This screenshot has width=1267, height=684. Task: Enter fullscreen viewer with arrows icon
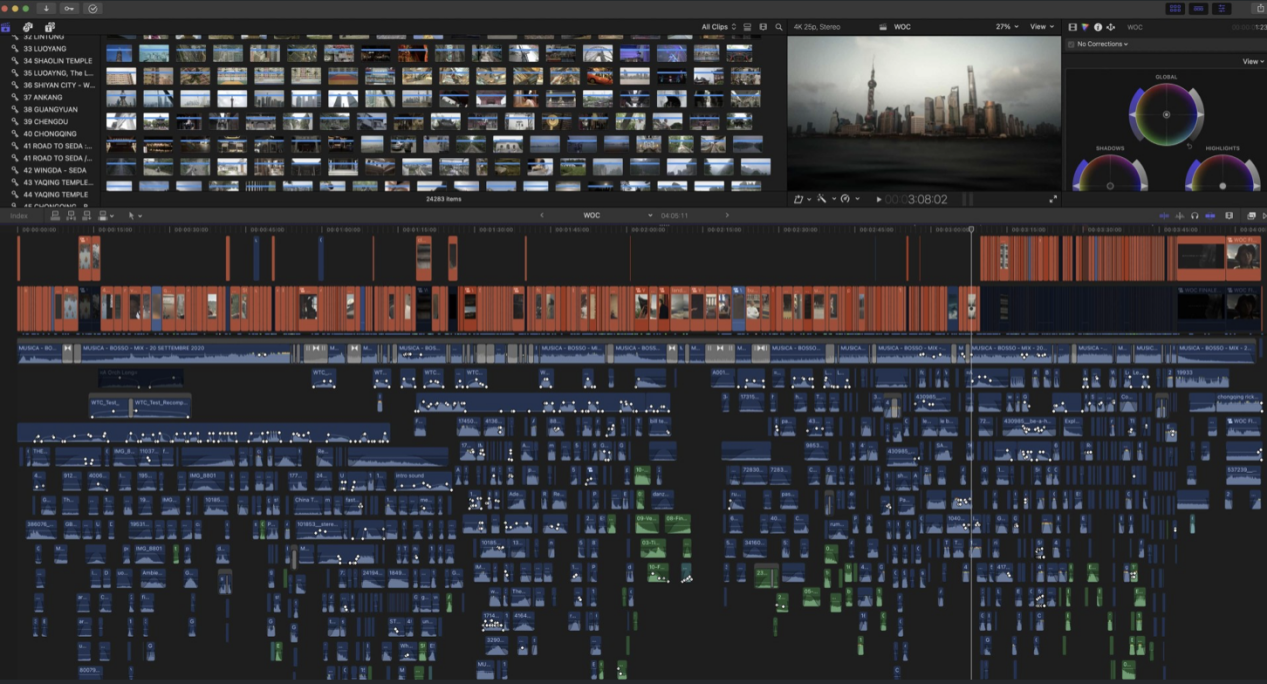pos(1052,199)
